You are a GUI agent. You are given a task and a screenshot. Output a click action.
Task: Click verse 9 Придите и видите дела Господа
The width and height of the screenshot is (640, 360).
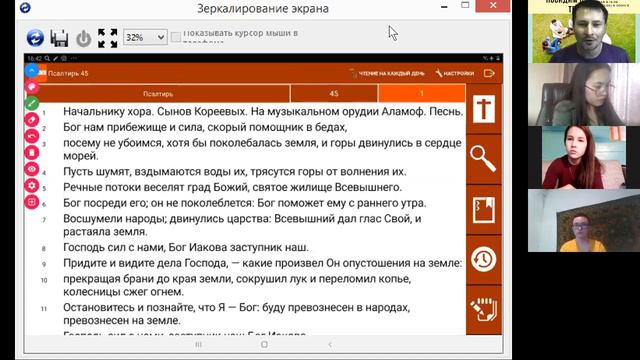point(263,263)
